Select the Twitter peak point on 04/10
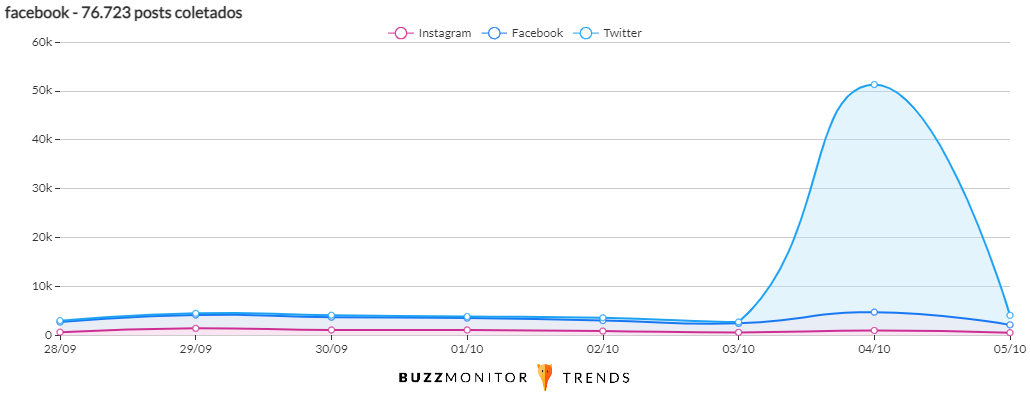The width and height of the screenshot is (1030, 400). [874, 85]
